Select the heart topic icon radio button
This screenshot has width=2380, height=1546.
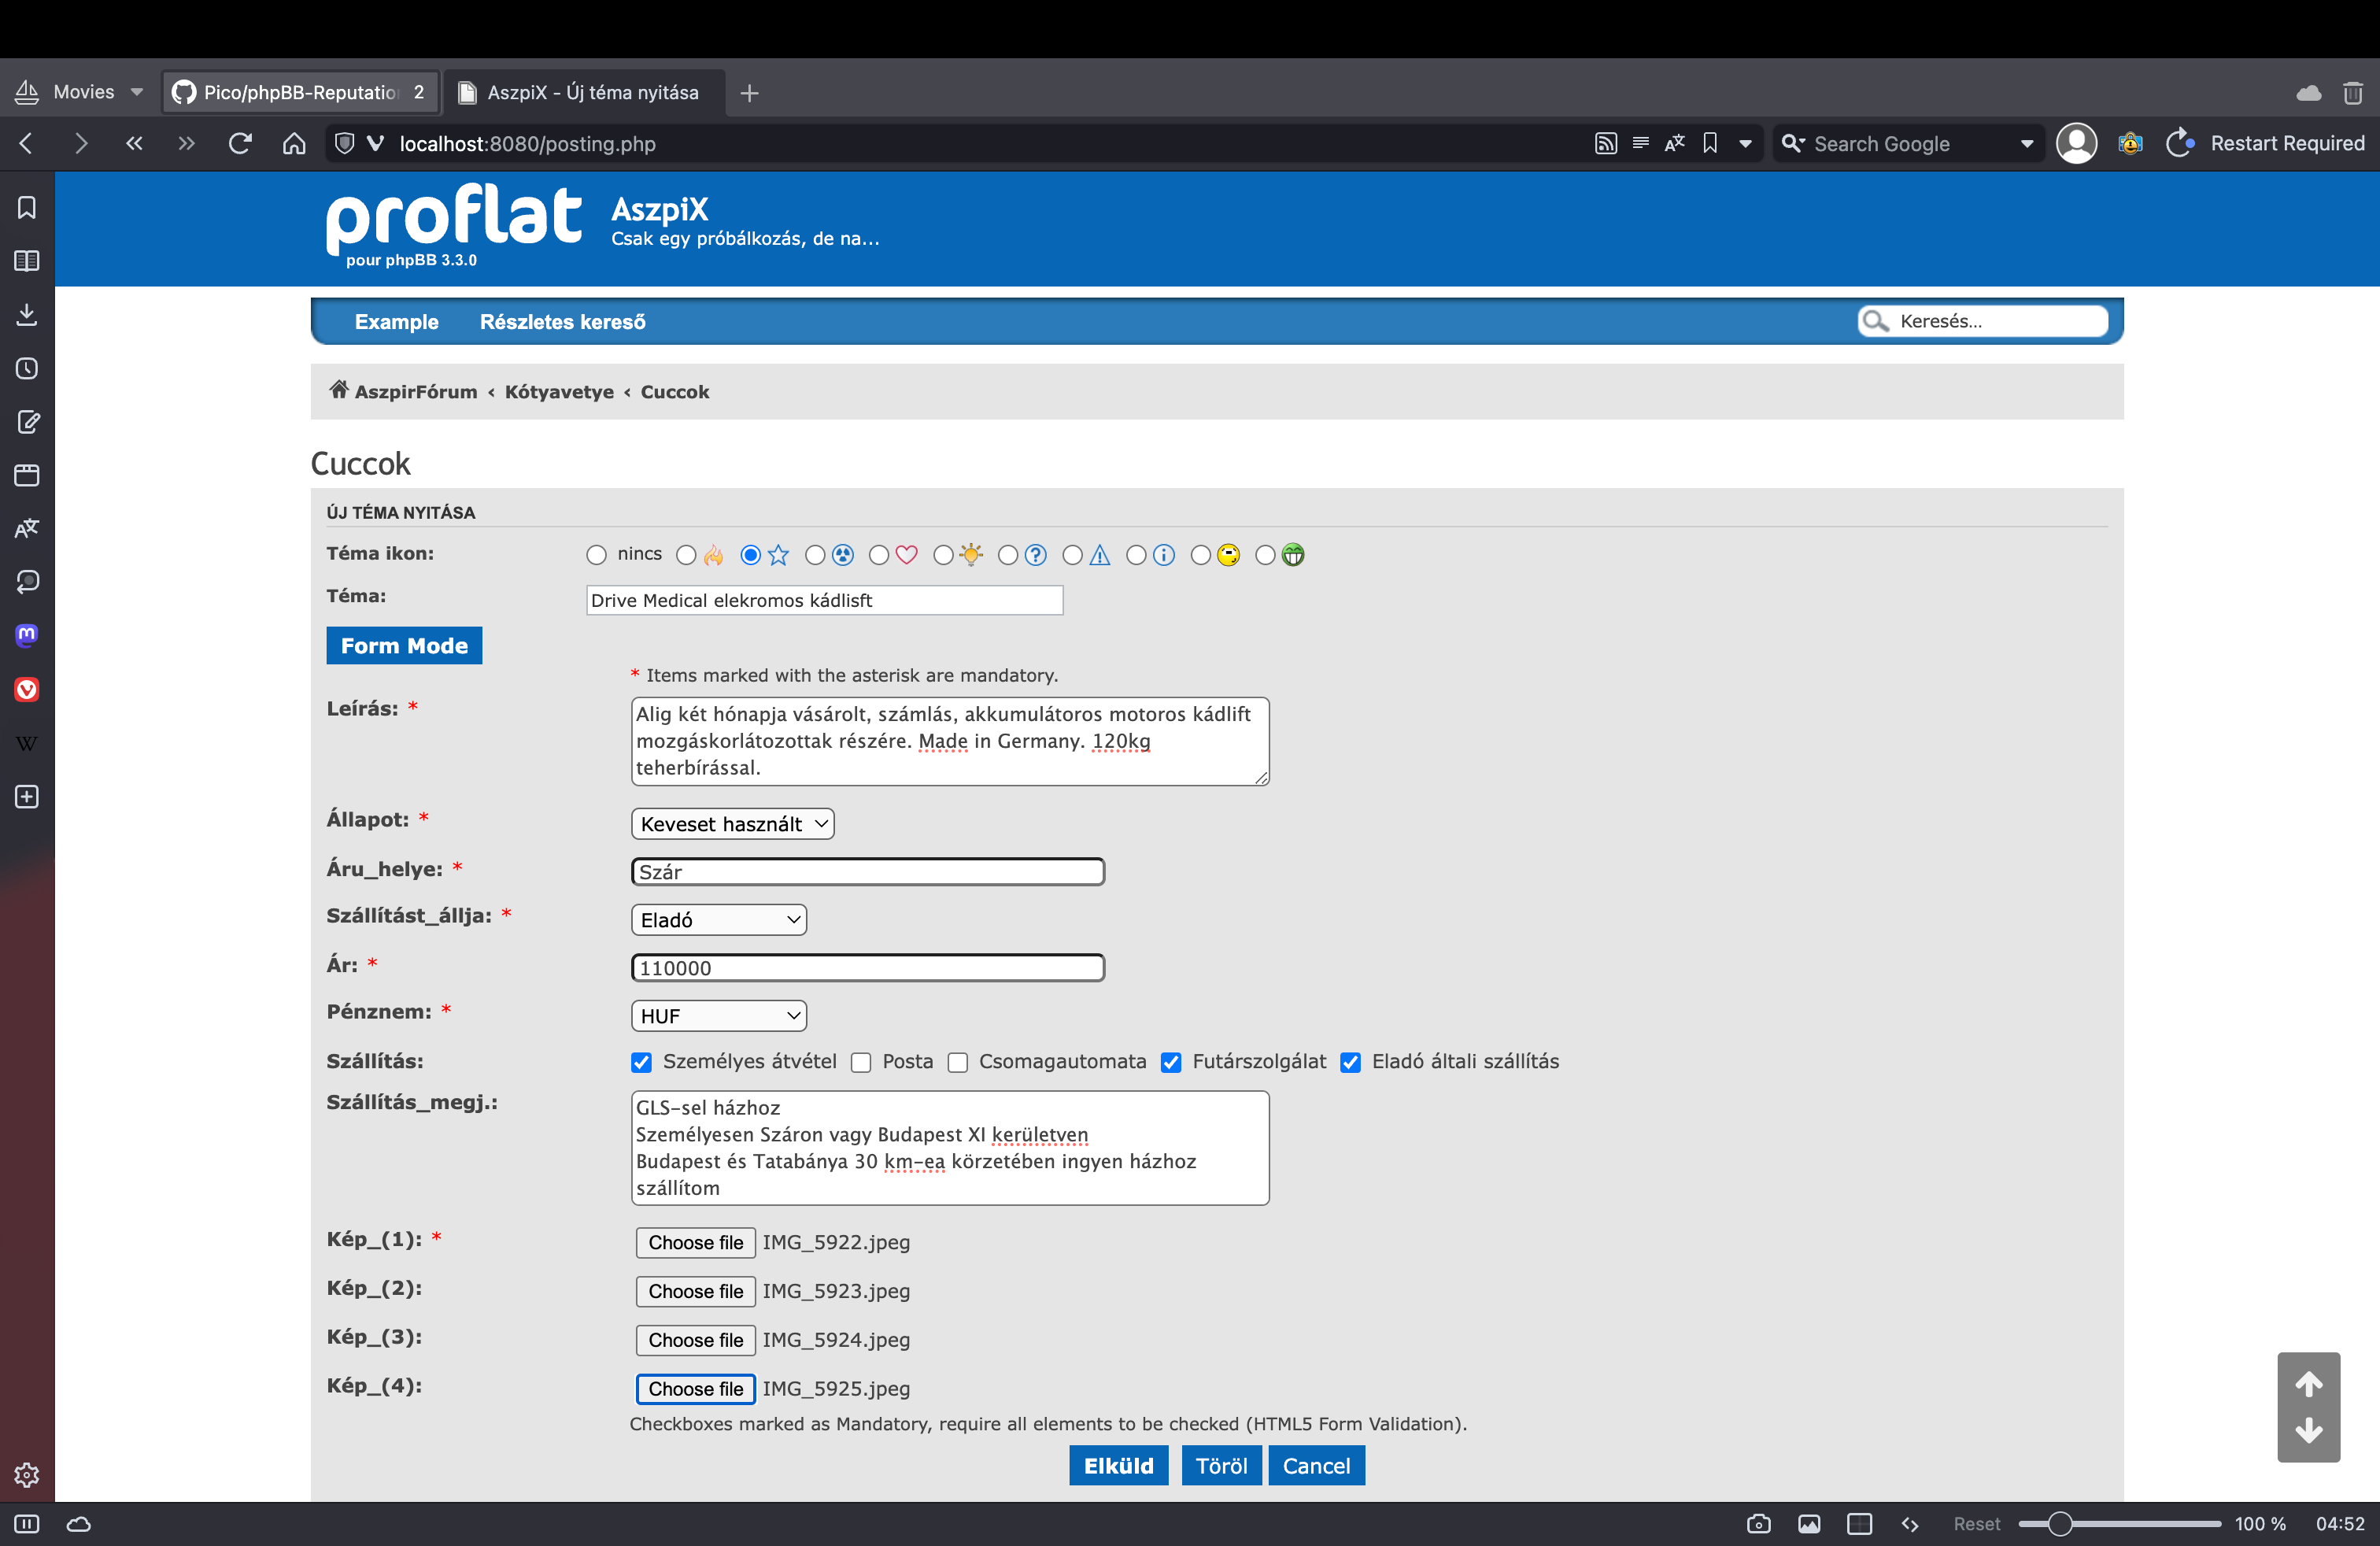point(879,555)
